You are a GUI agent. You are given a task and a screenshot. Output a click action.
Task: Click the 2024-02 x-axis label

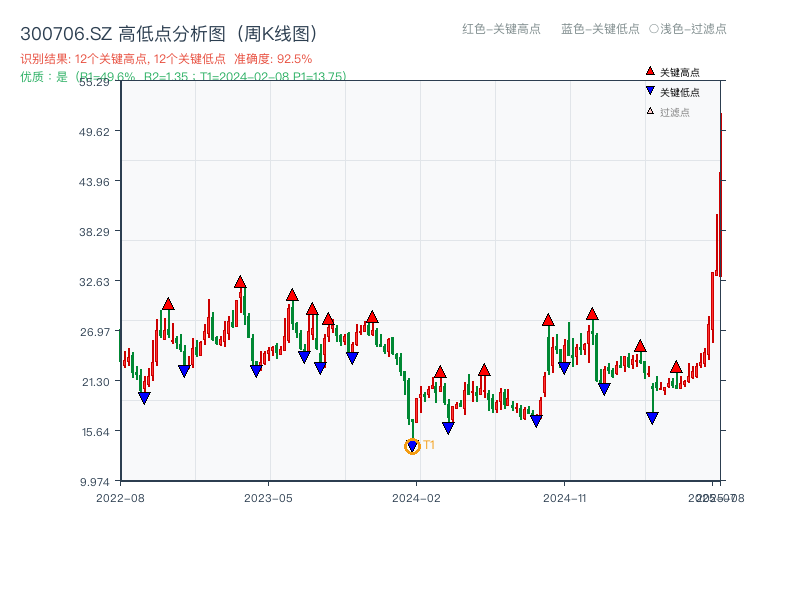pyautogui.click(x=416, y=498)
